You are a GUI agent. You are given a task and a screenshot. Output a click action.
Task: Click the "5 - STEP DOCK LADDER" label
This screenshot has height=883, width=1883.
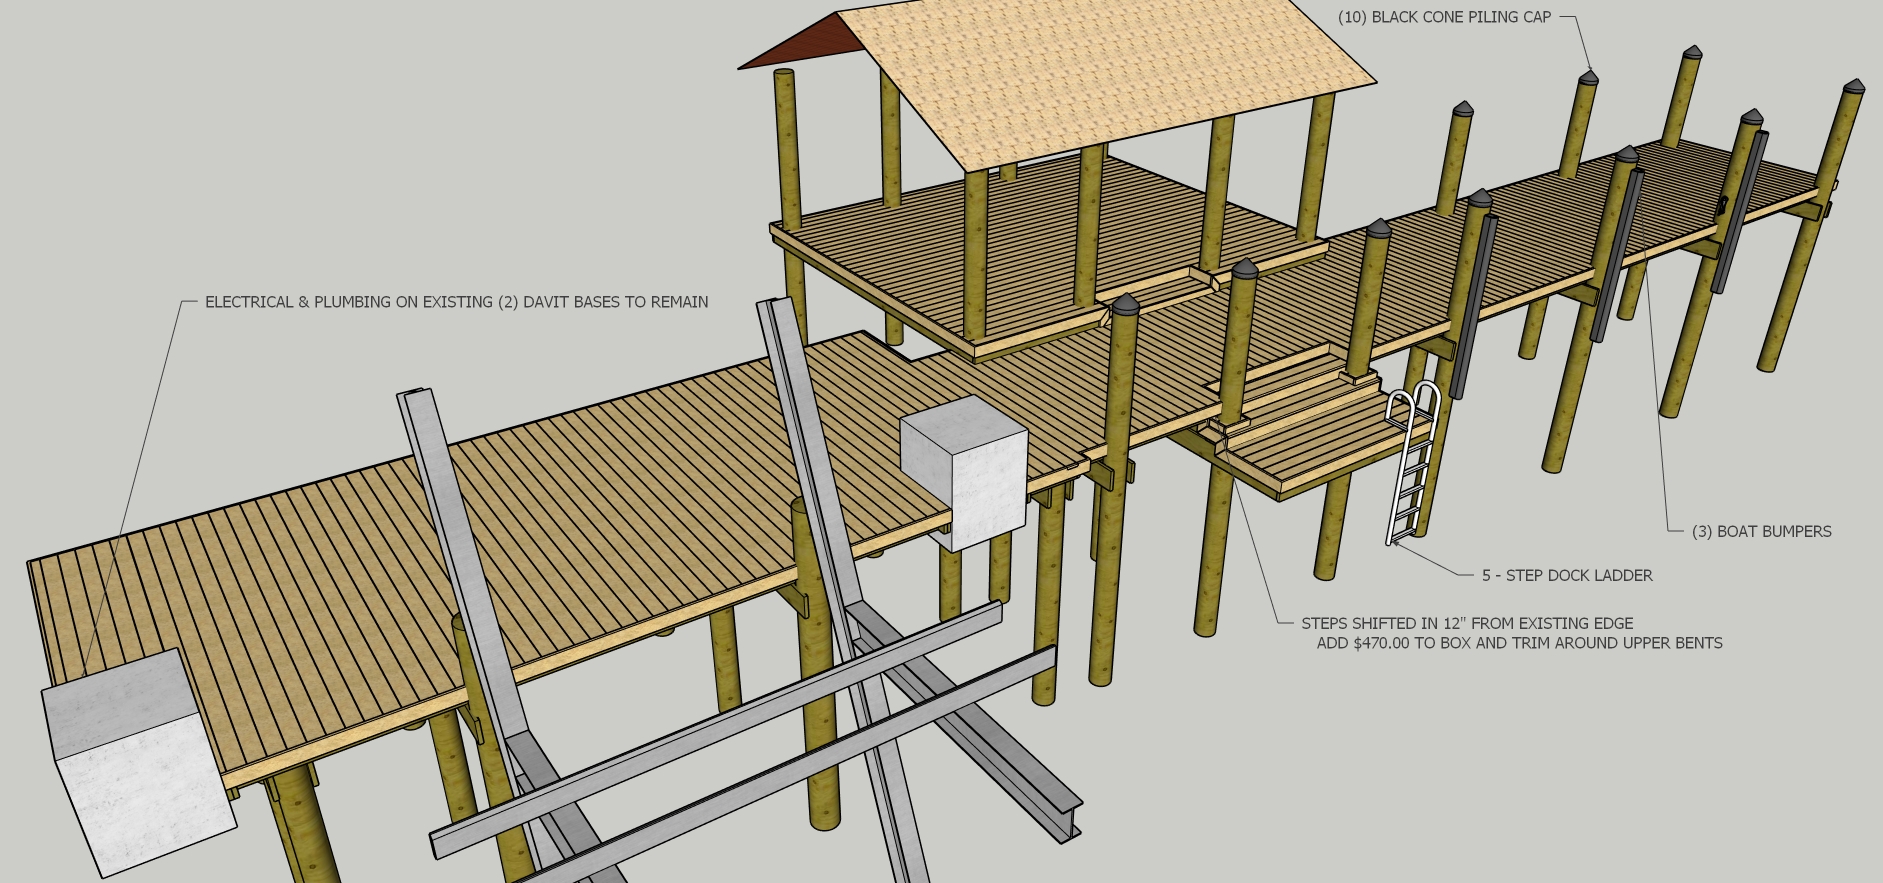click(x=1566, y=576)
